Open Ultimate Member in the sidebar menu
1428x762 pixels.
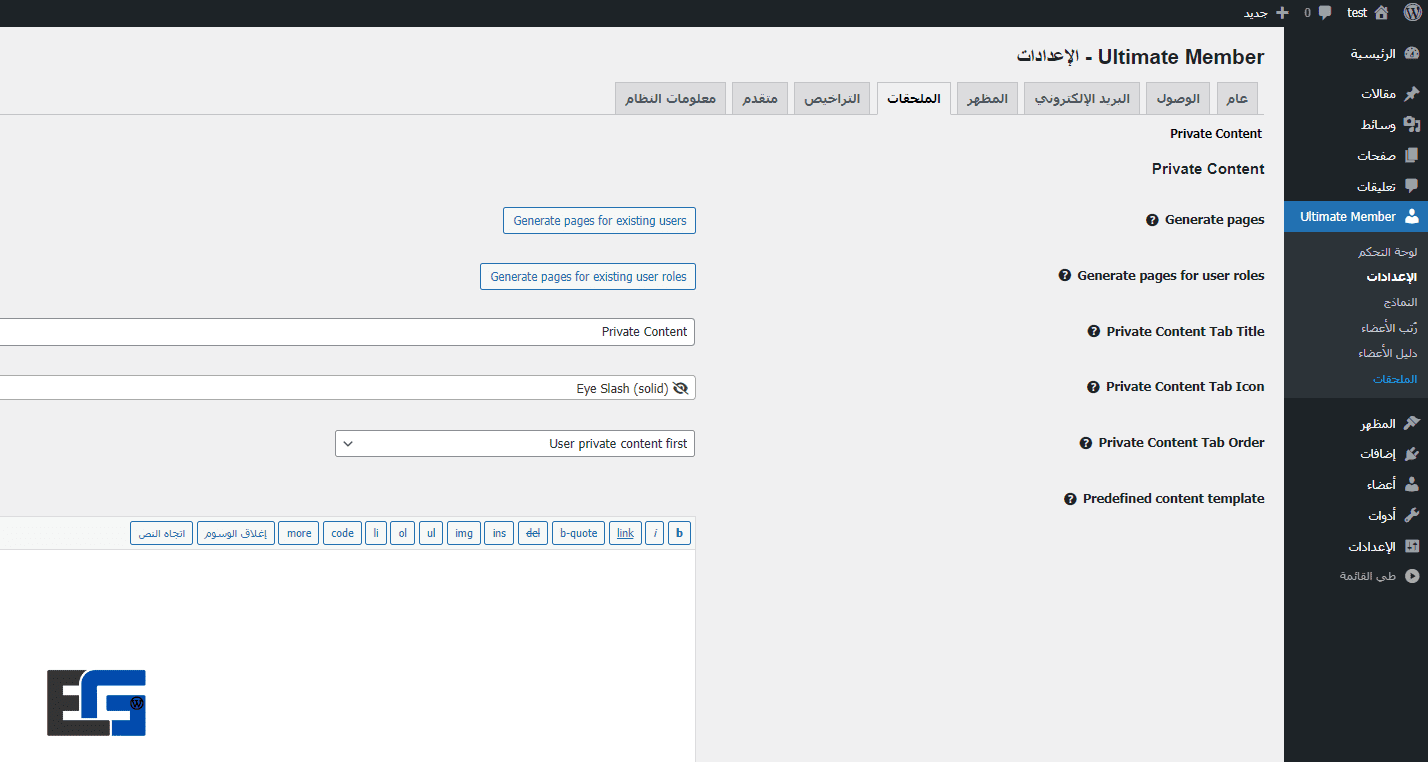[1355, 217]
